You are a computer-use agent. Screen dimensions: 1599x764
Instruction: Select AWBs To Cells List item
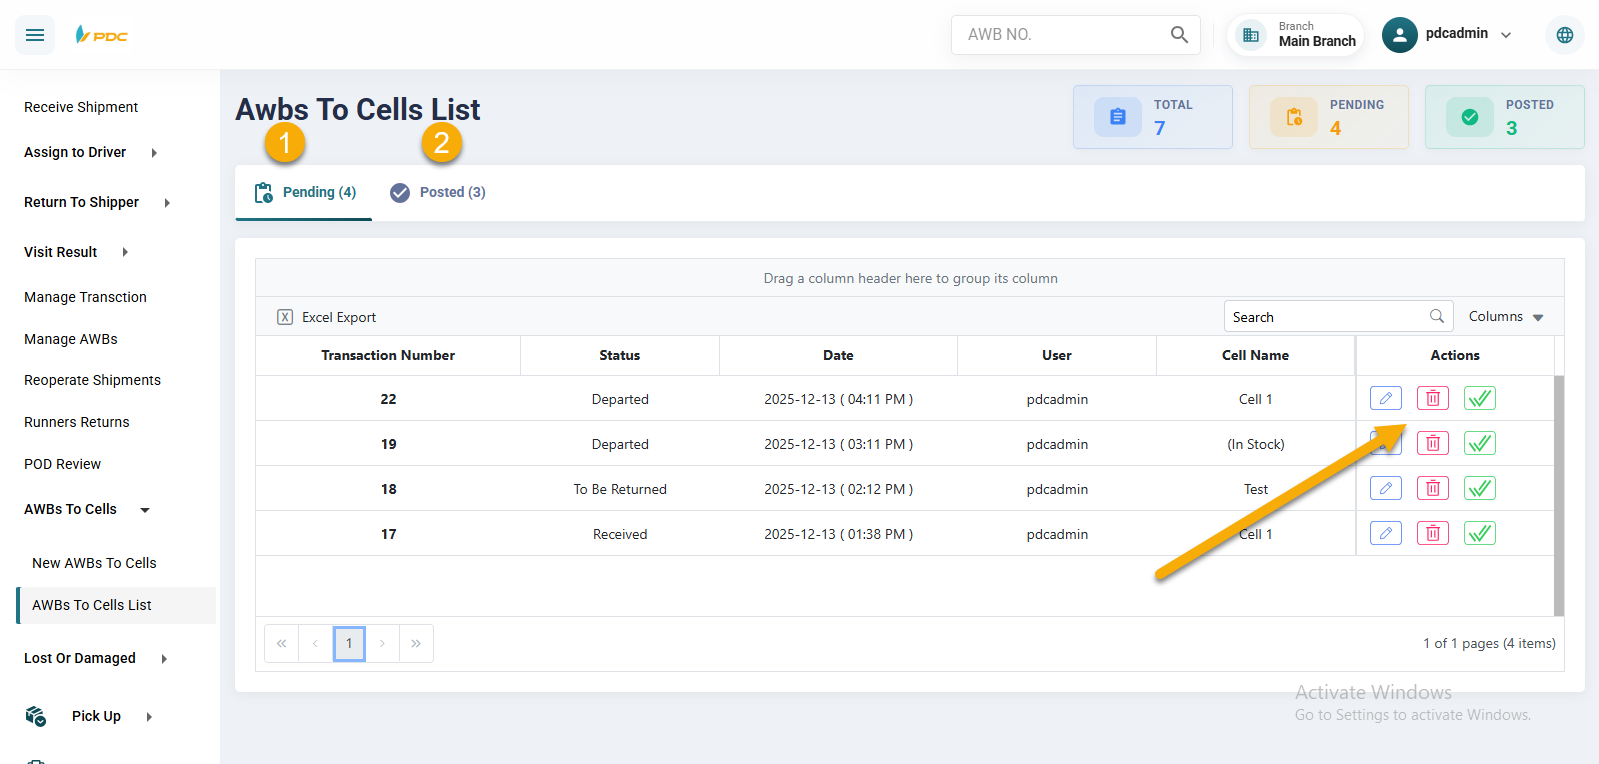tap(117, 605)
